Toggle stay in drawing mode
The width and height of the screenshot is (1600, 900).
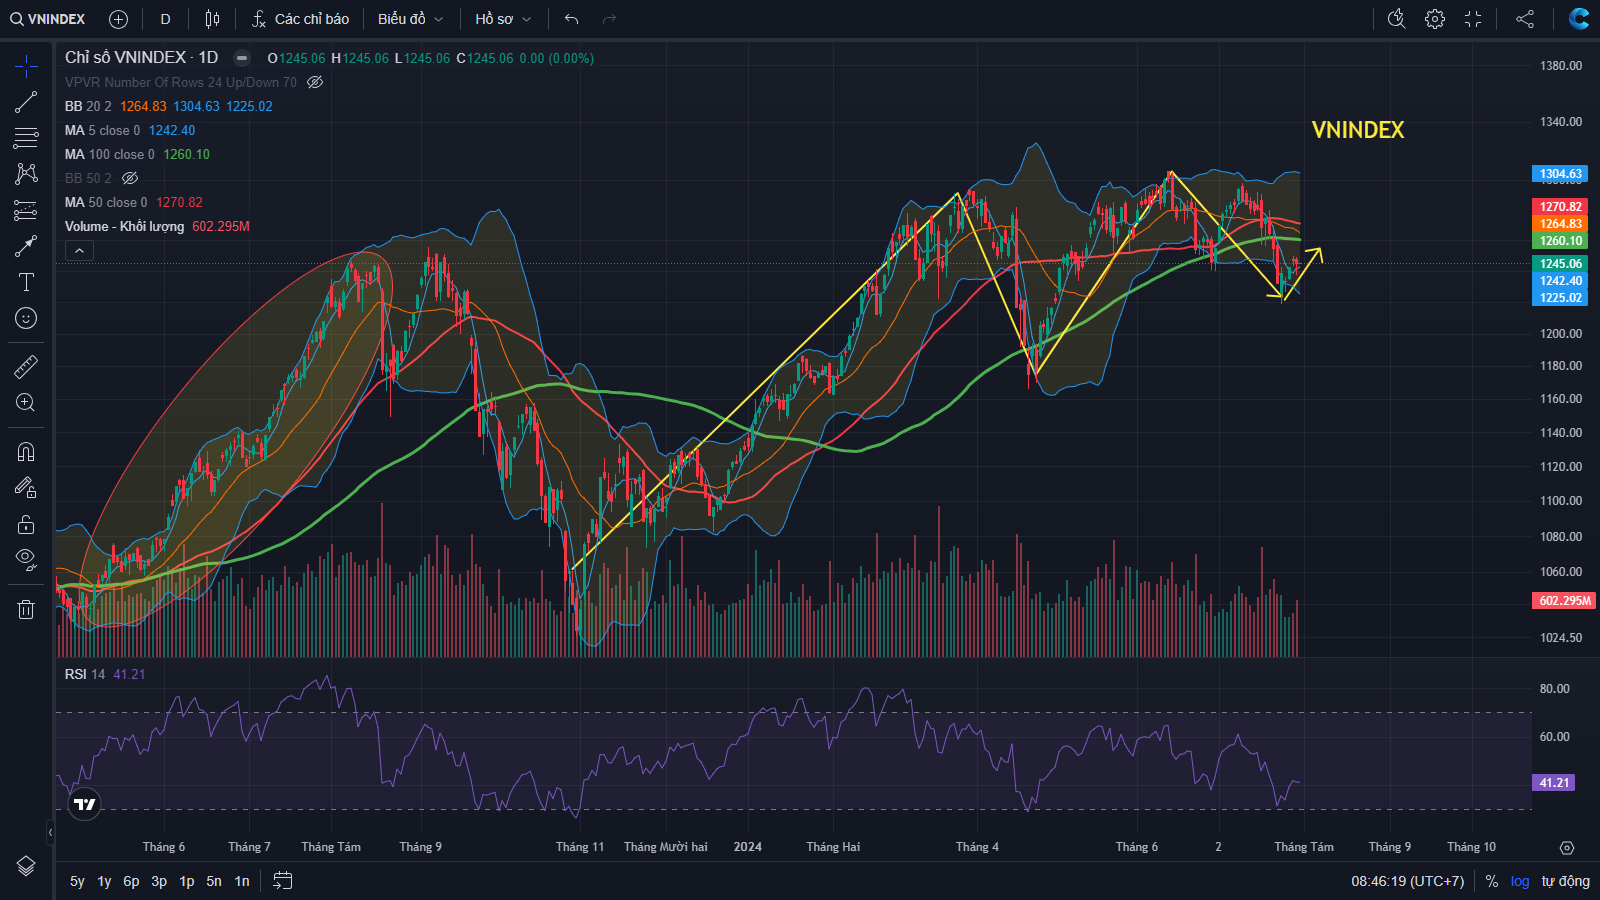[x=26, y=488]
